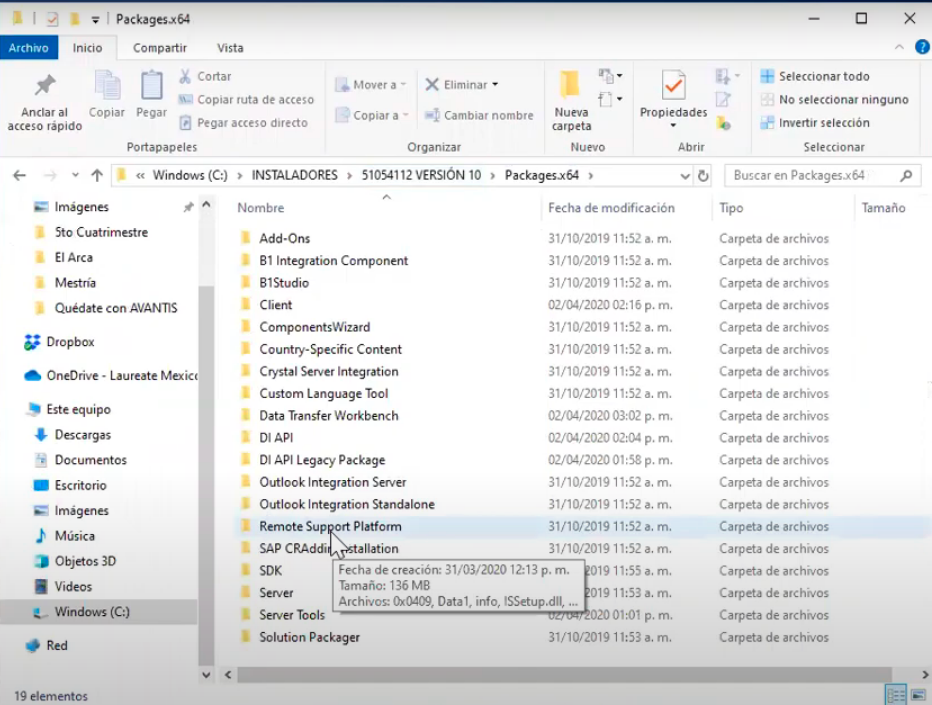Switch to the Compartir ribbon tab

pyautogui.click(x=159, y=48)
